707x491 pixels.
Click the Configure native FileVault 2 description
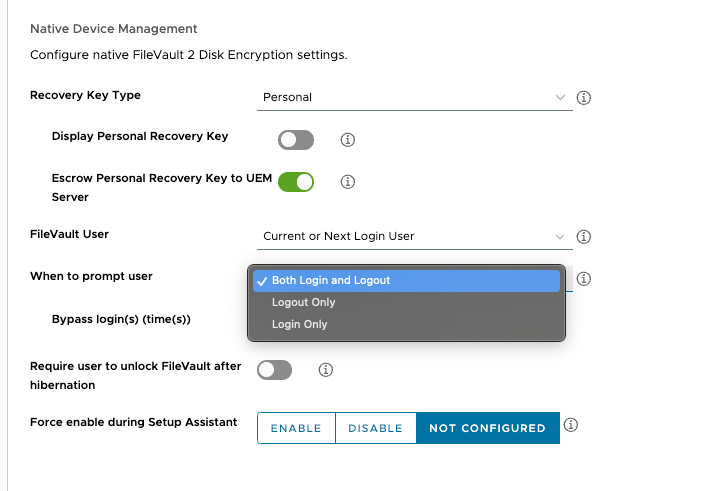(x=188, y=55)
